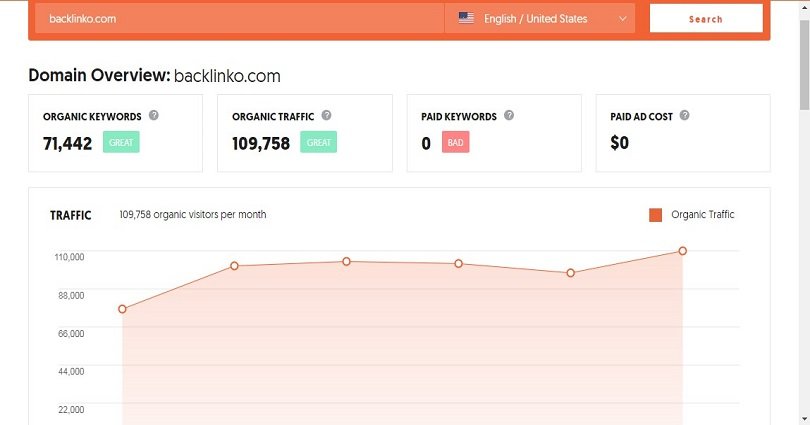Click the United States flag icon
This screenshot has width=810, height=425.
click(x=466, y=18)
